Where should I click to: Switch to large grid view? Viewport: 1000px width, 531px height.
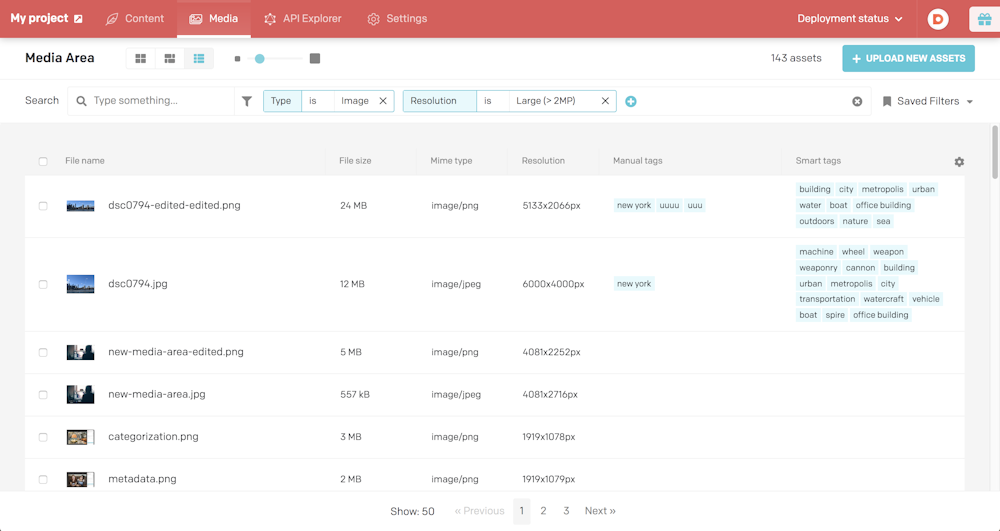[141, 59]
